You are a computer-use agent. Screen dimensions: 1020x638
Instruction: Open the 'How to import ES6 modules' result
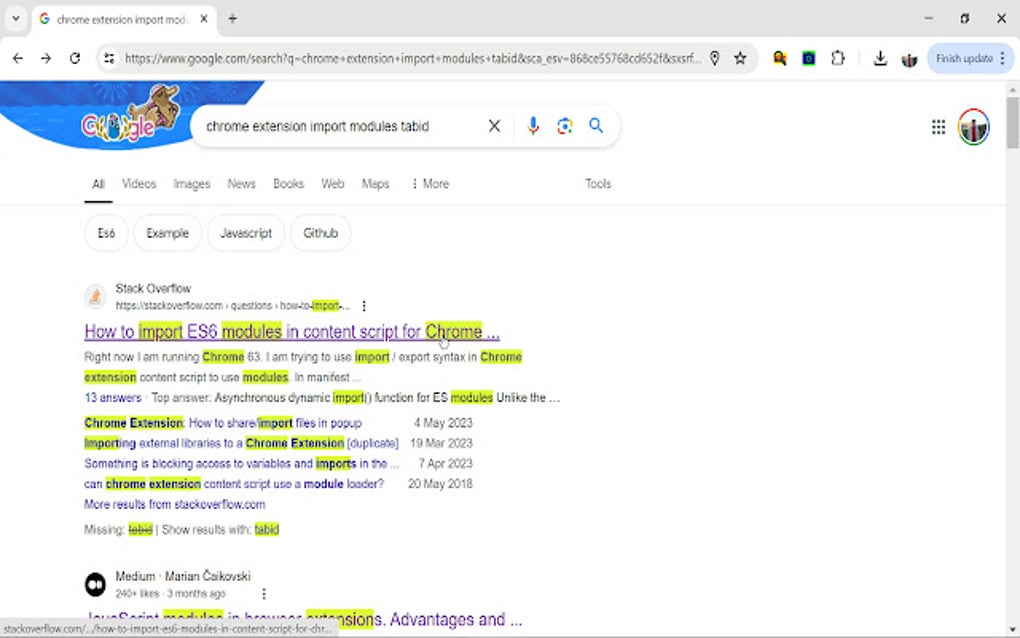click(291, 331)
